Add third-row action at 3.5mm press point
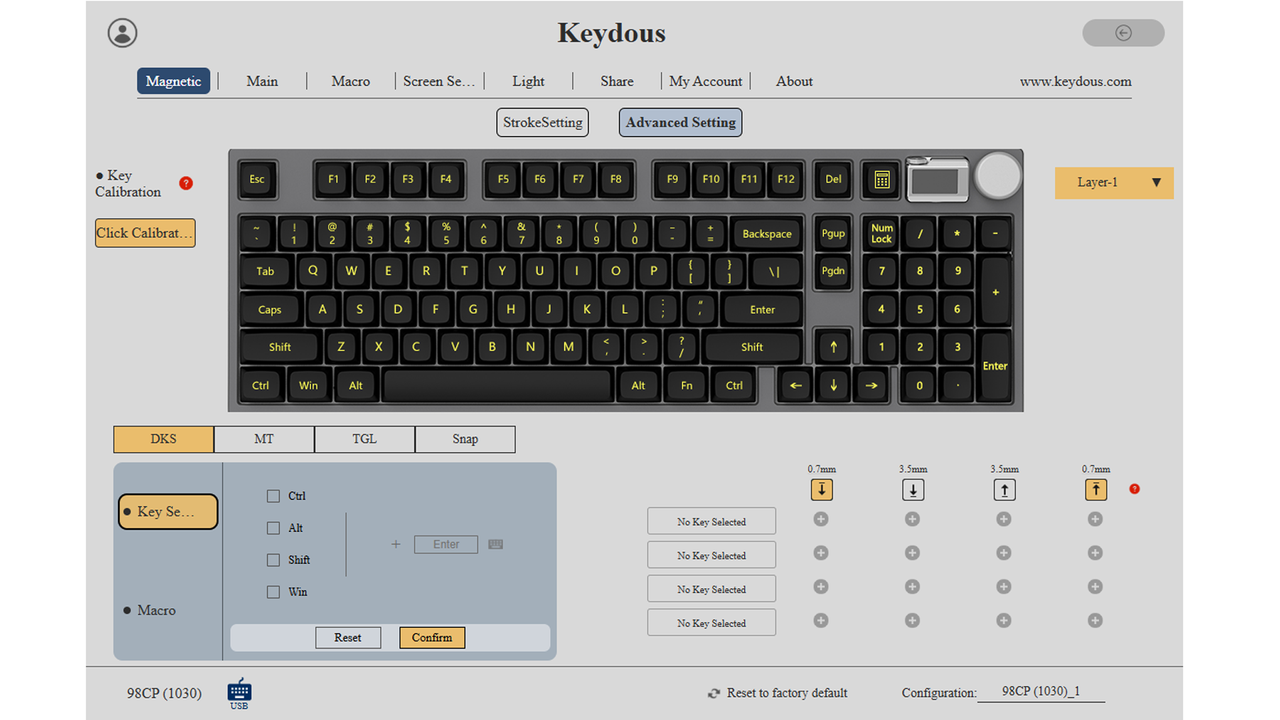 pyautogui.click(x=912, y=587)
